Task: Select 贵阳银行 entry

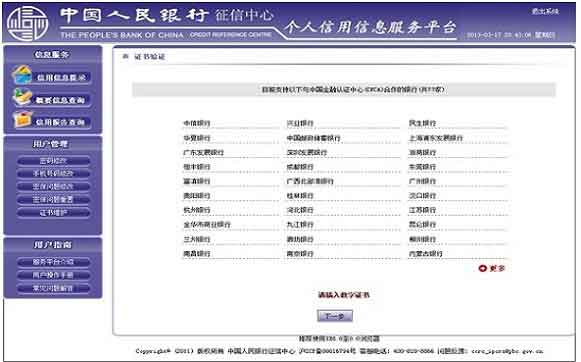Action: (197, 196)
